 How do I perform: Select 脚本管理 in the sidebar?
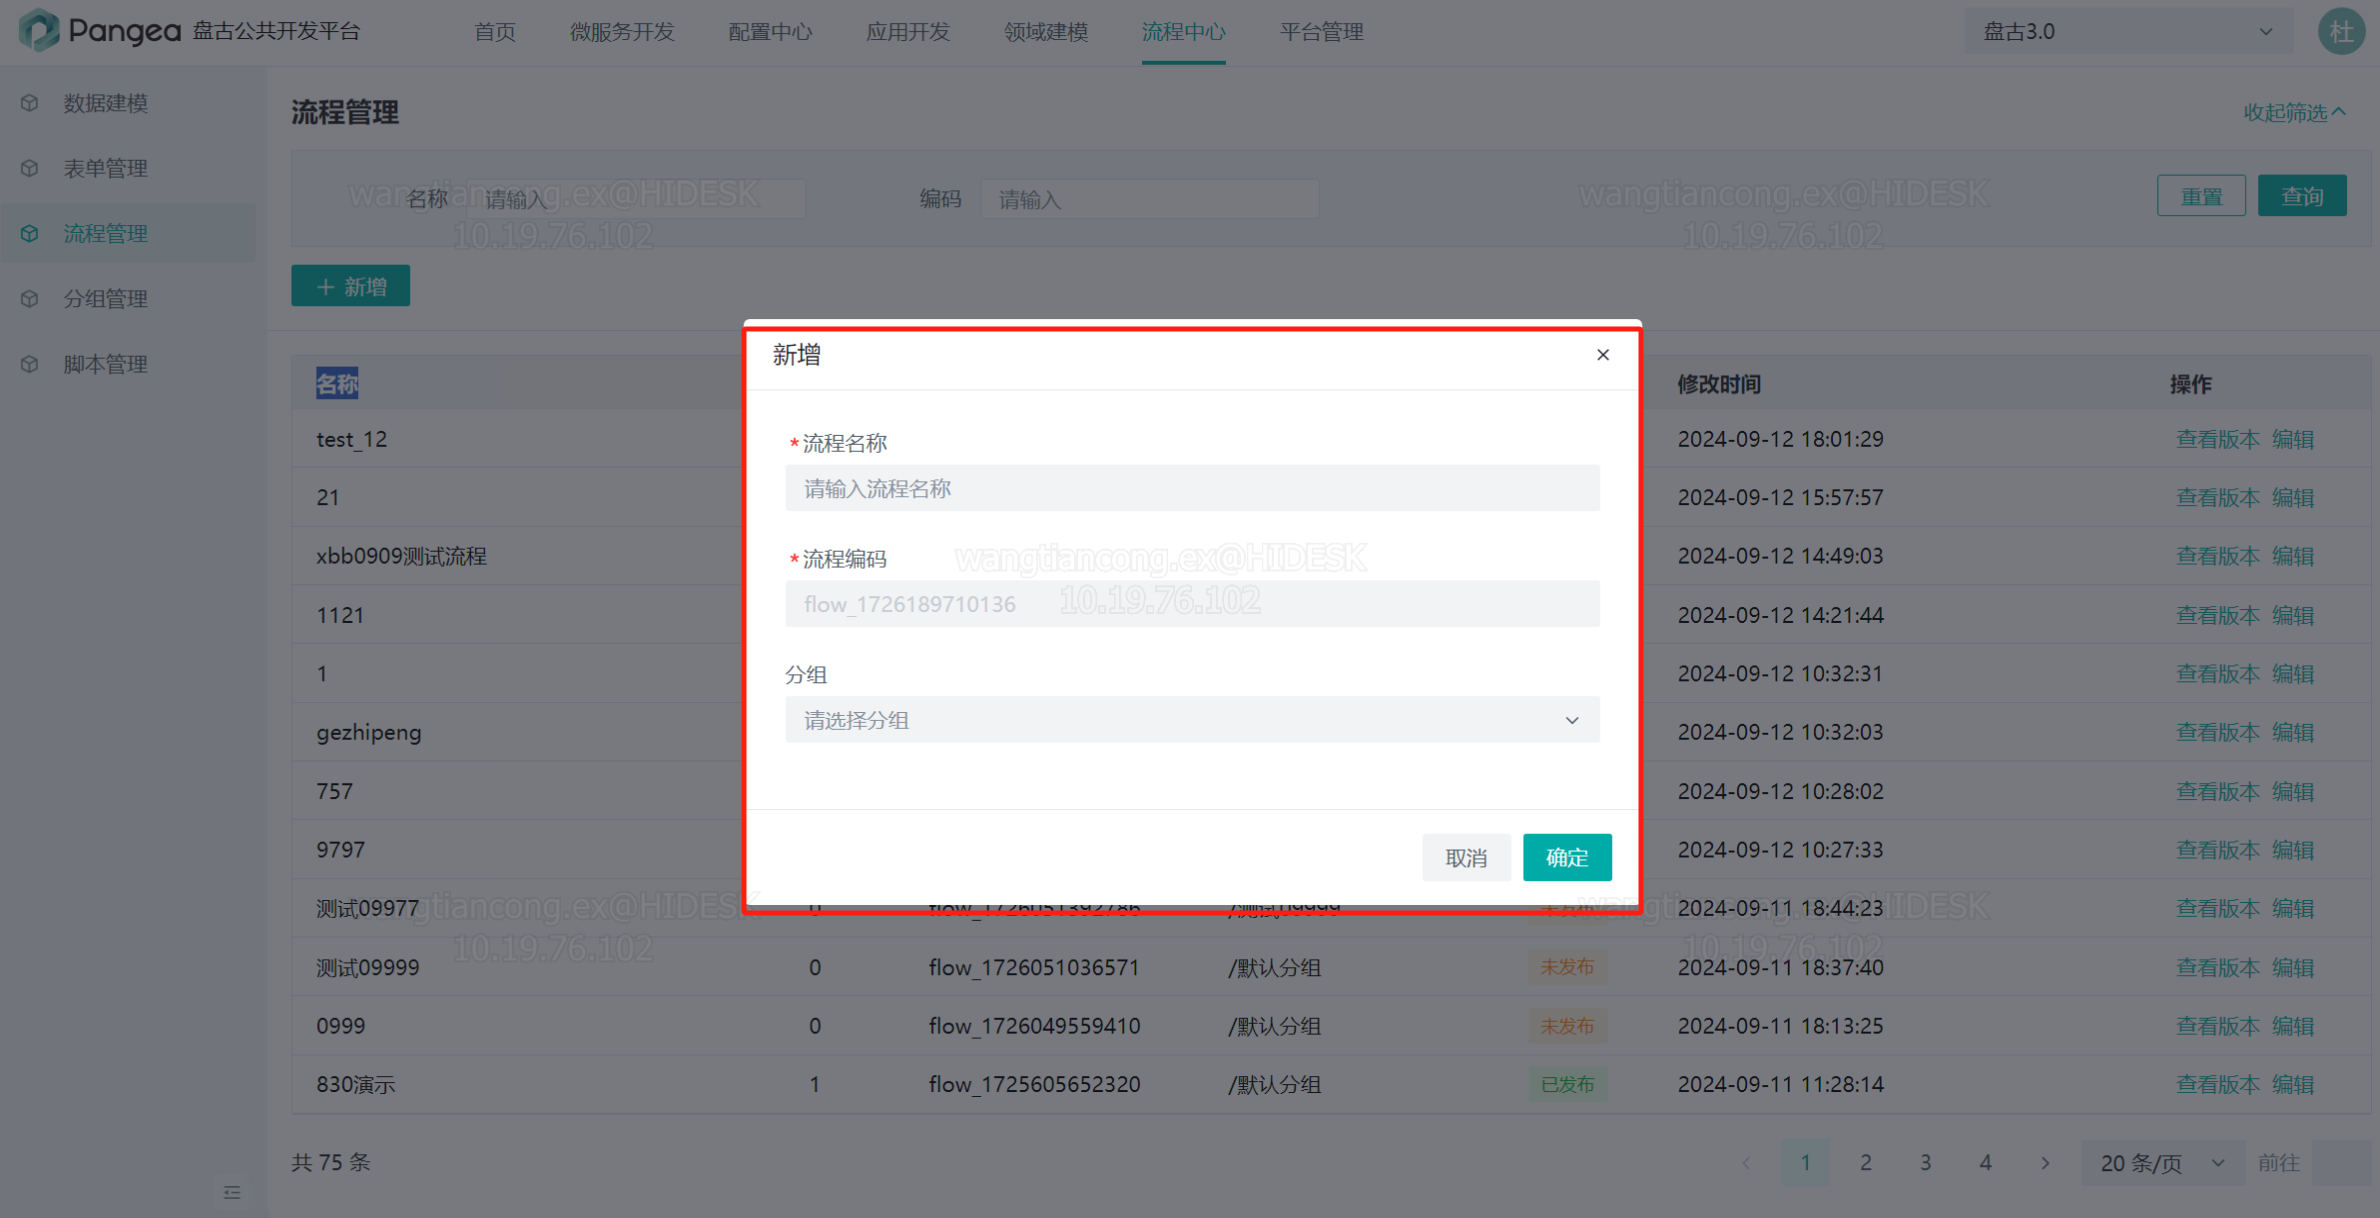[x=106, y=364]
